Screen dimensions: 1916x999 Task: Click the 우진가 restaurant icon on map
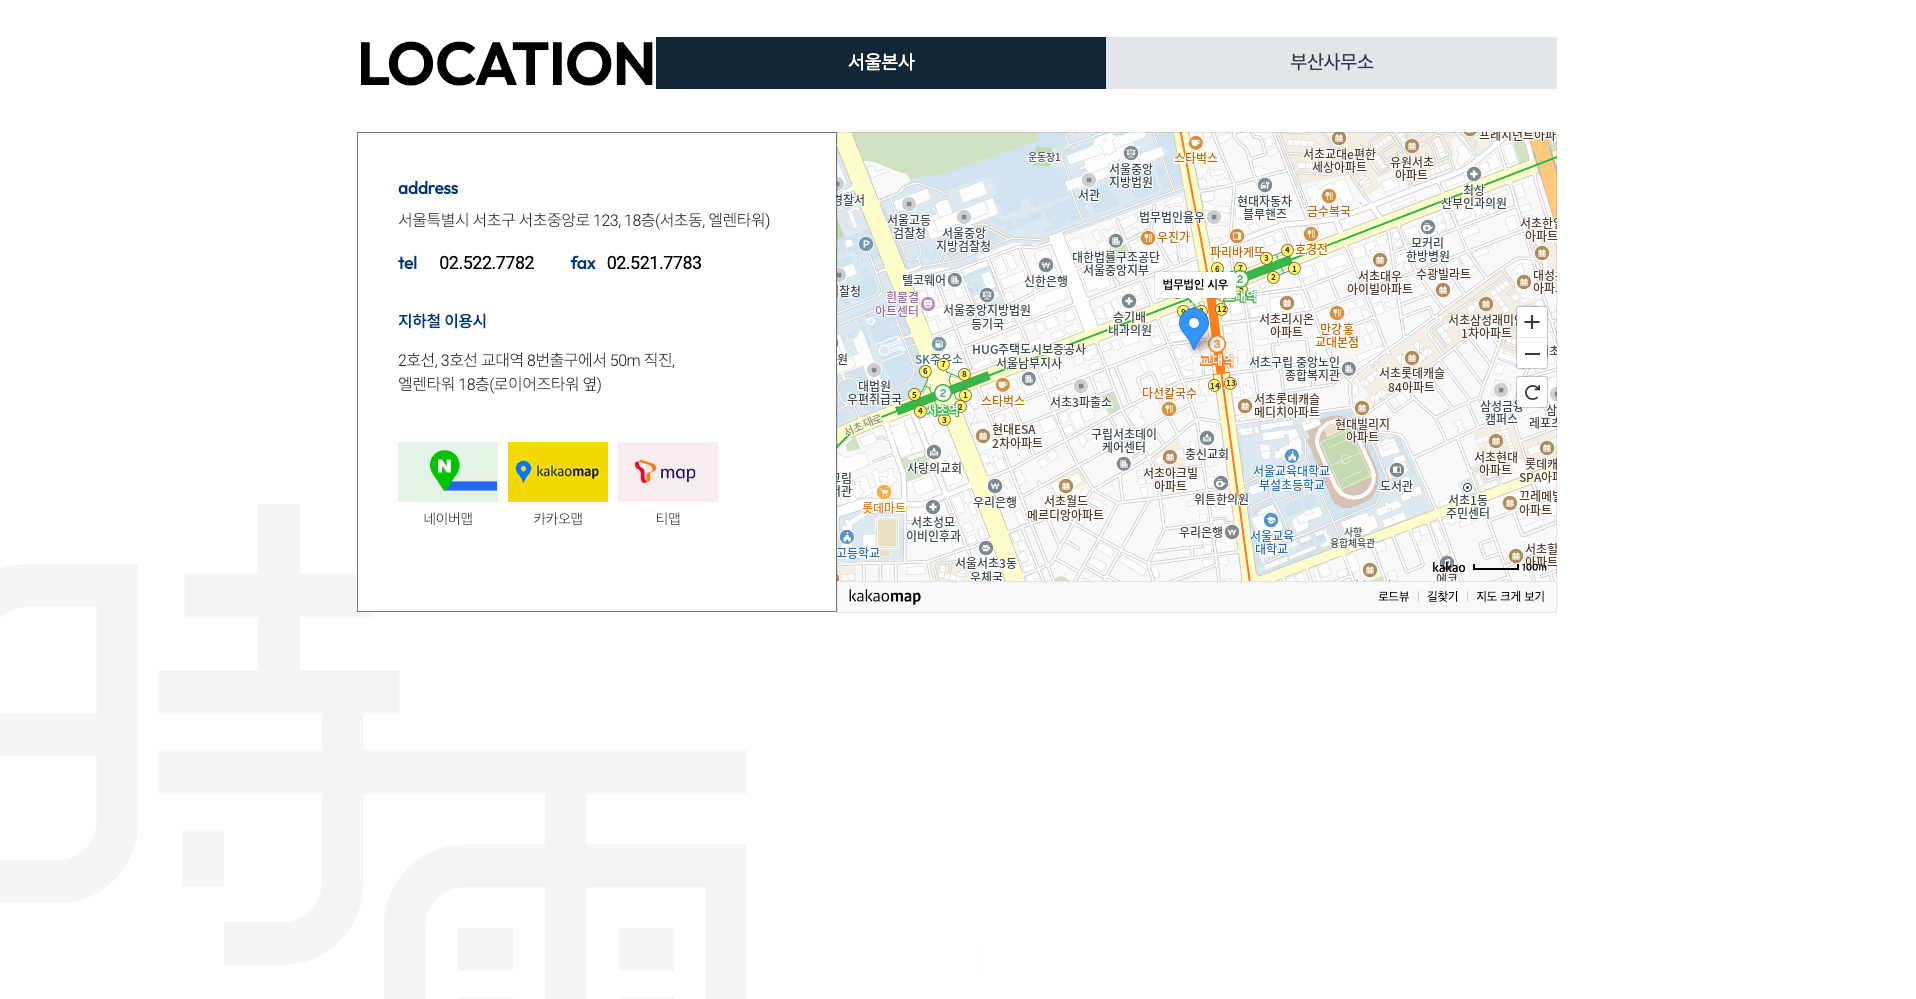tap(1148, 238)
